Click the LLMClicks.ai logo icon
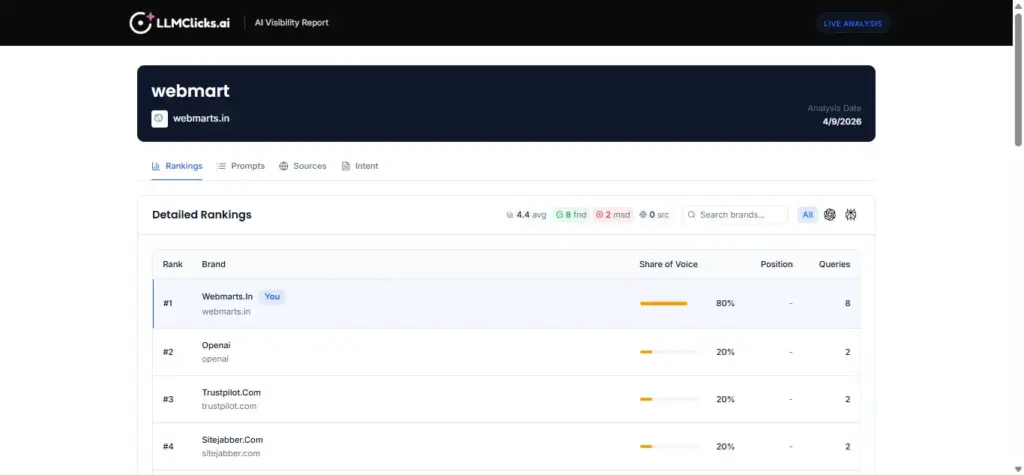1024x475 pixels. tap(141, 22)
